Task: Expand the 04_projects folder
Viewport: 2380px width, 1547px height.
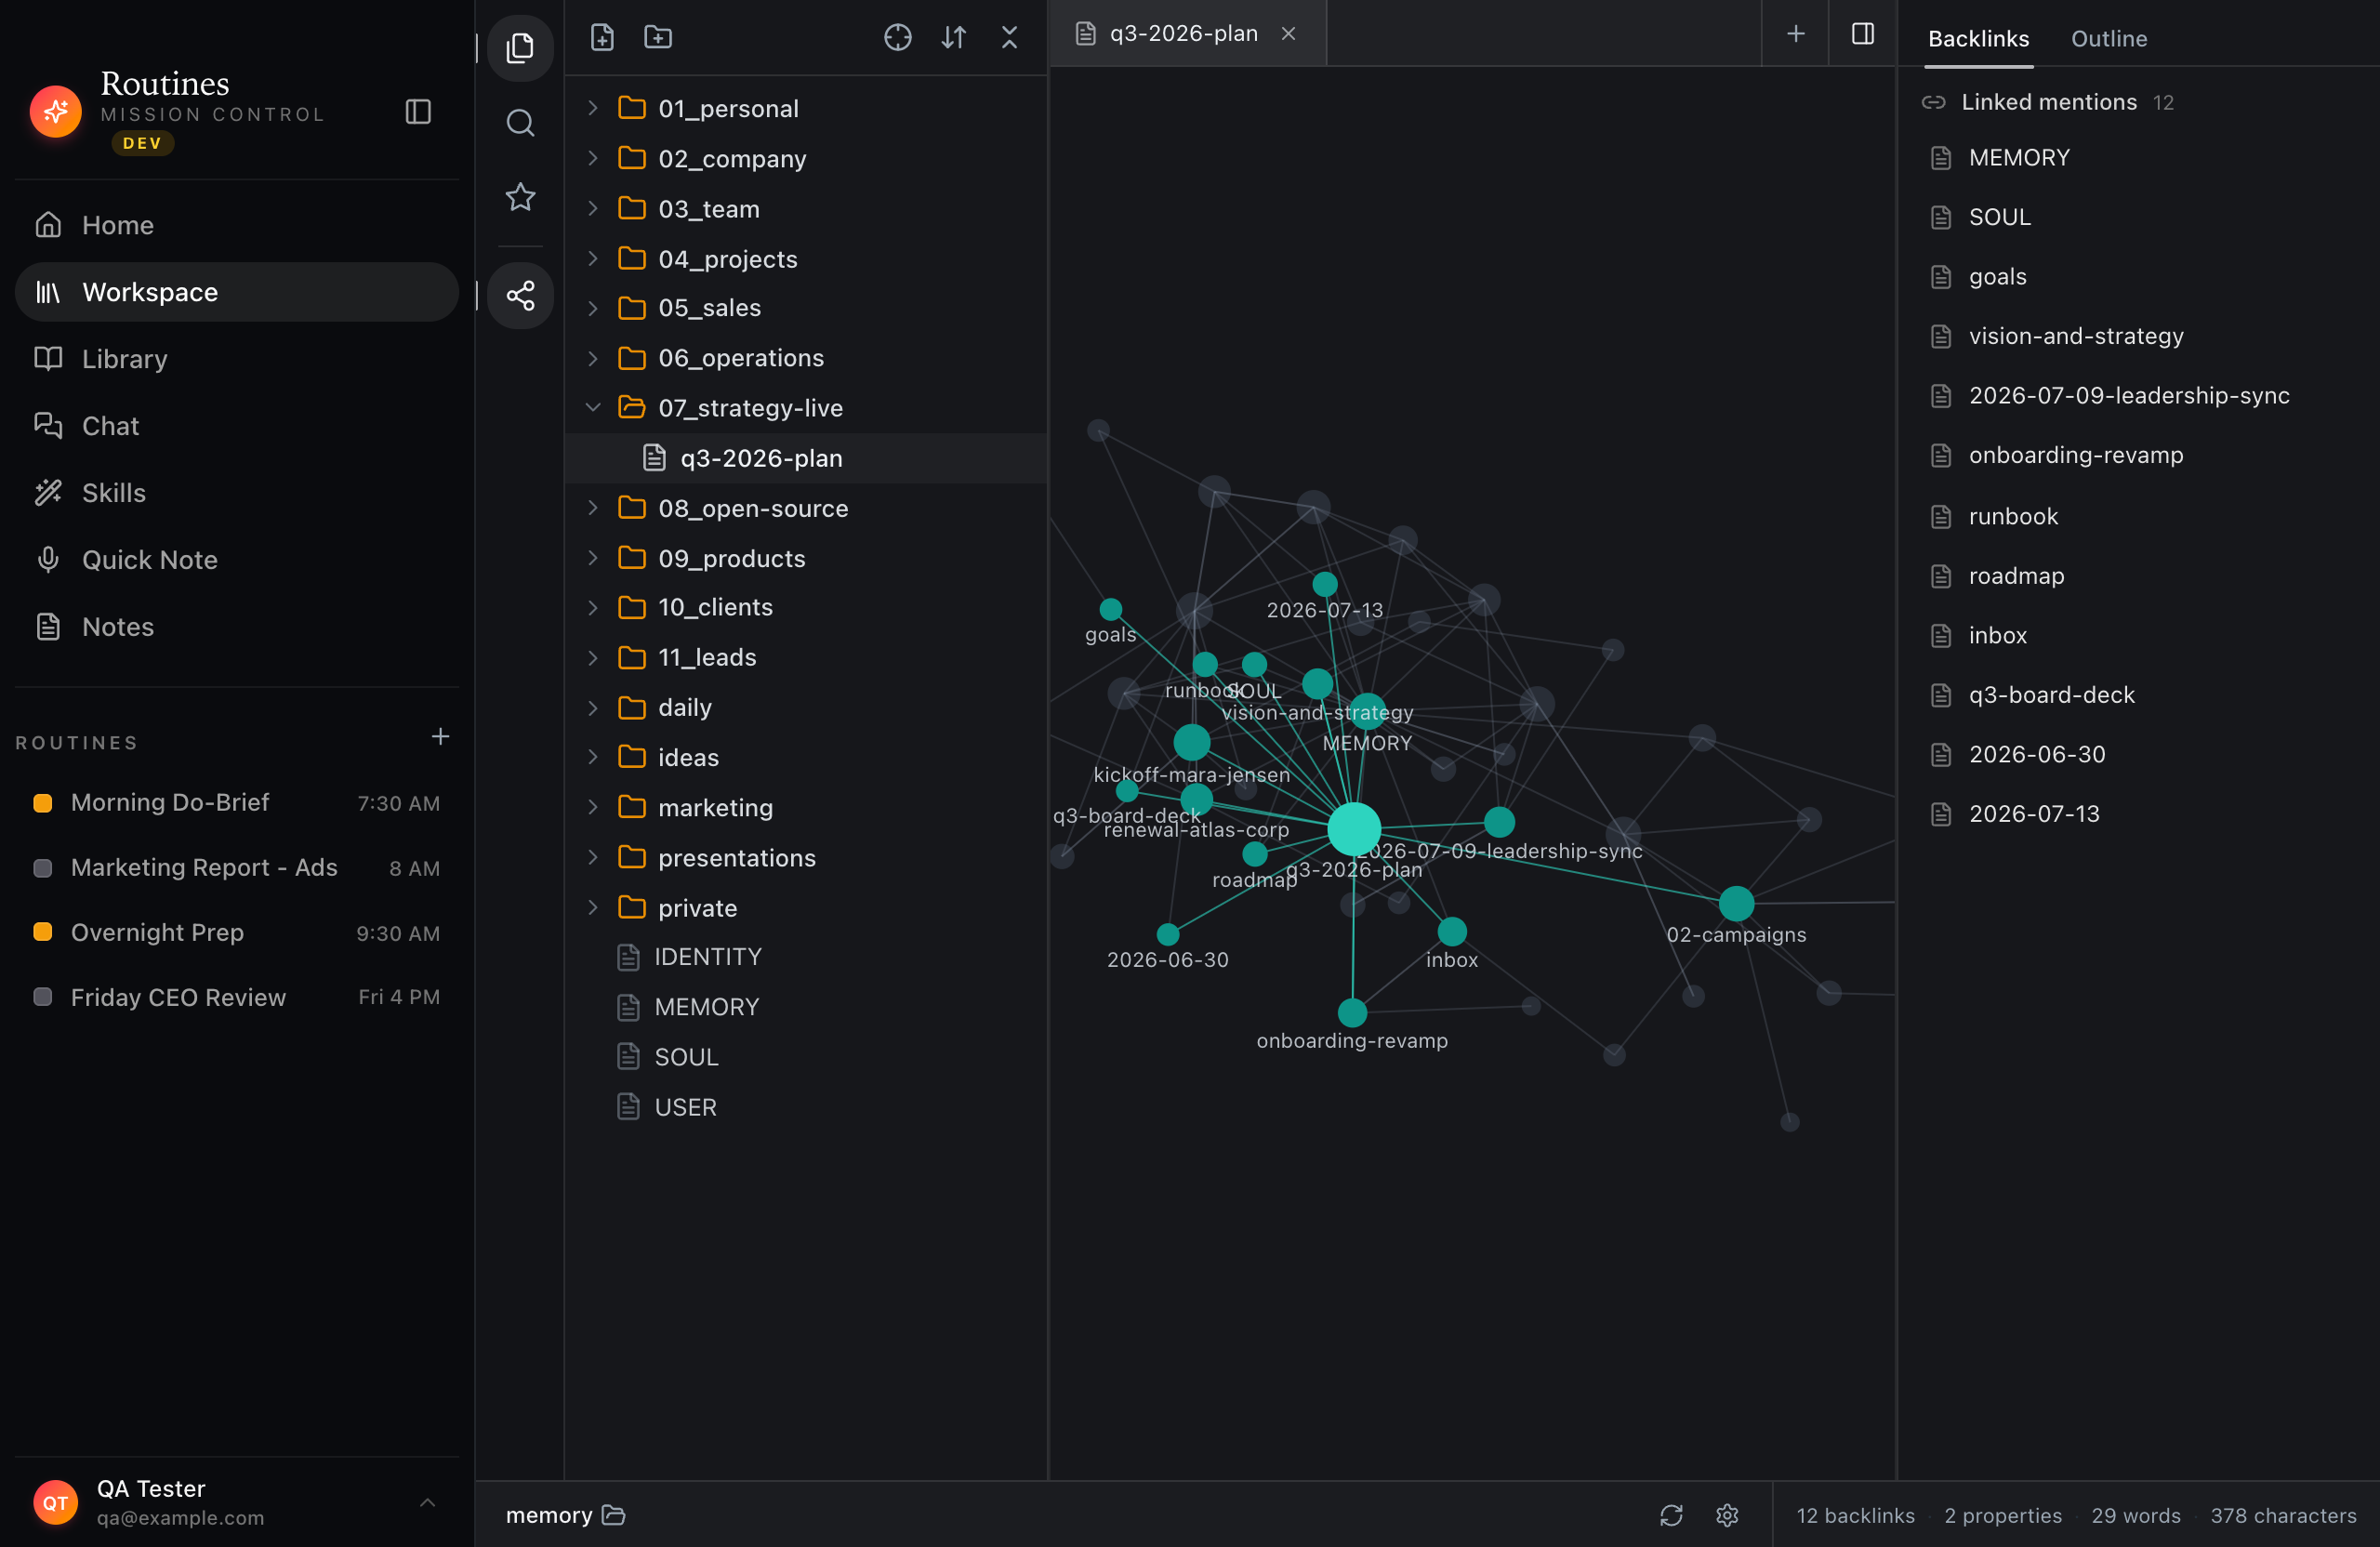Action: 806,258
